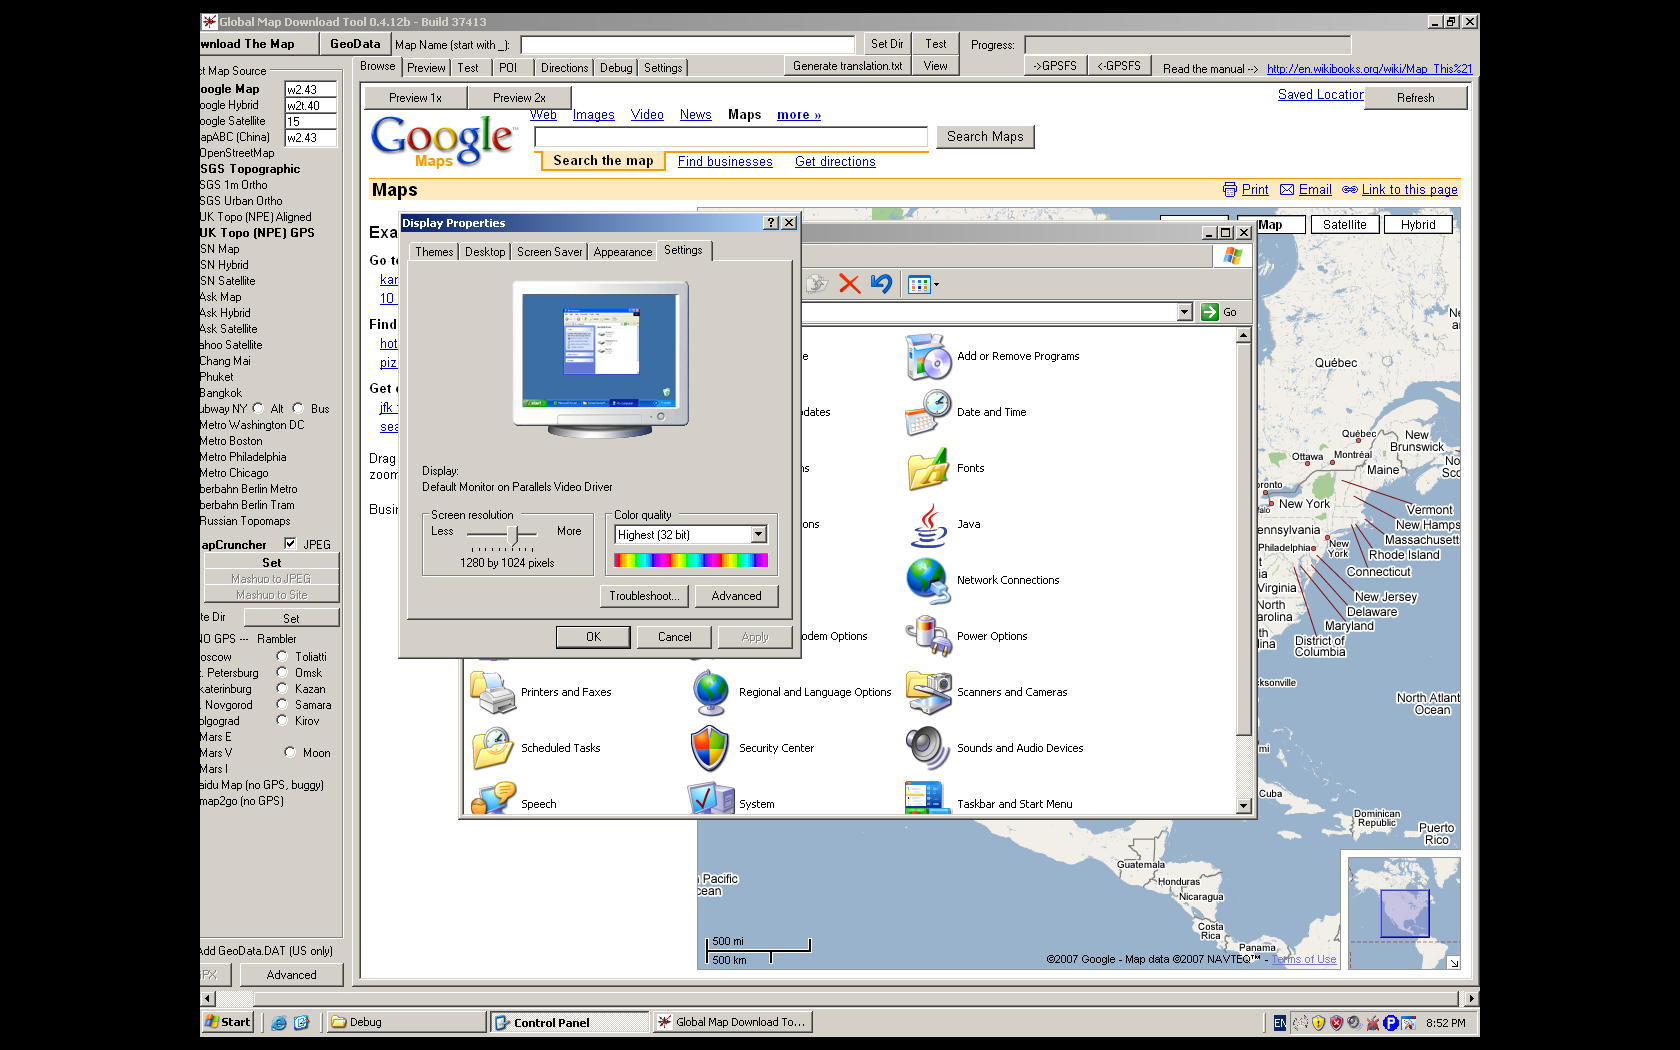
Task: Launch Internet Explorer from quick launch
Action: (279, 1022)
